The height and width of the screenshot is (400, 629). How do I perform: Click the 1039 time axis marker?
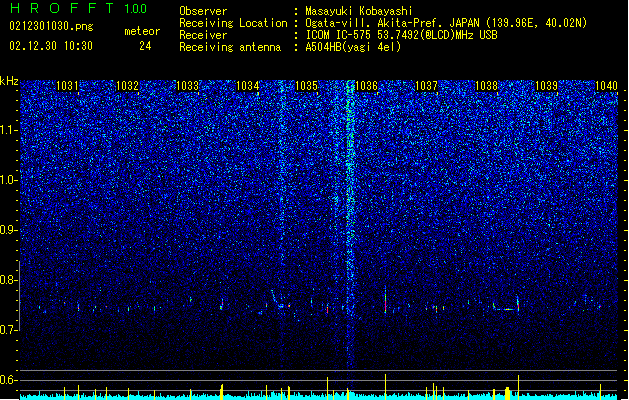click(546, 86)
